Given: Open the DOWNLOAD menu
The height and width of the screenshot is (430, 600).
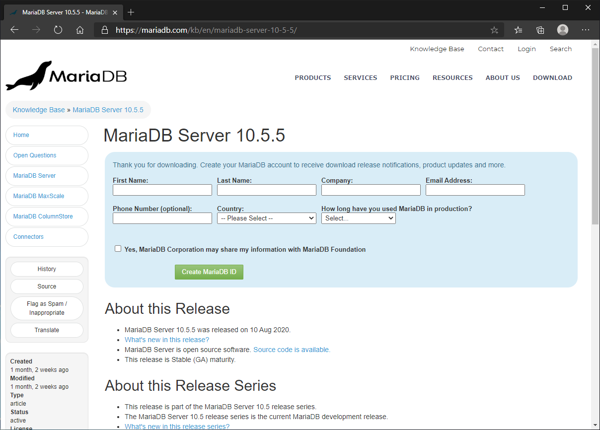Looking at the screenshot, I should [553, 78].
